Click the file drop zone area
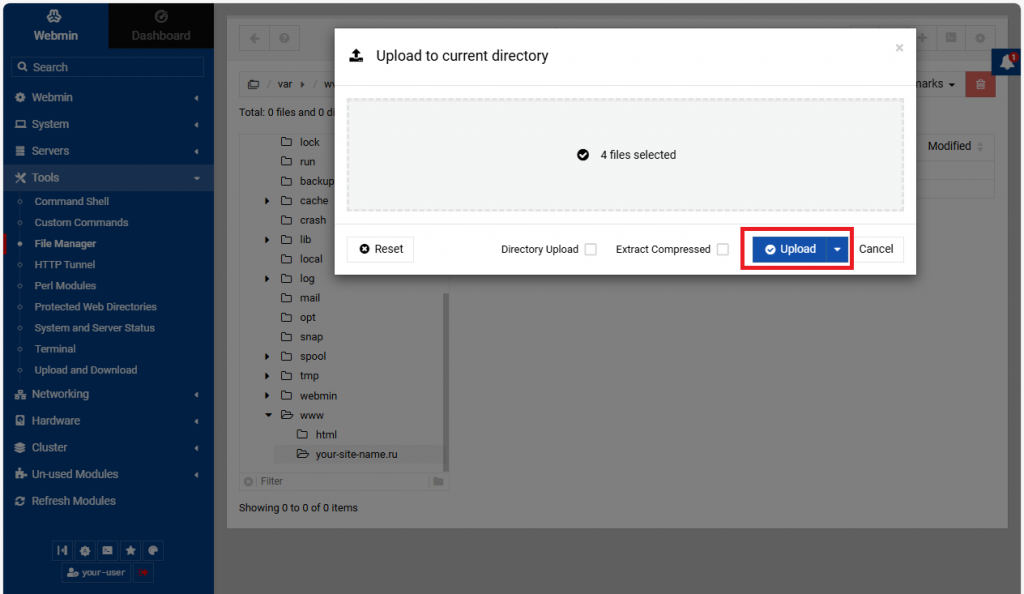1024x594 pixels. click(625, 155)
